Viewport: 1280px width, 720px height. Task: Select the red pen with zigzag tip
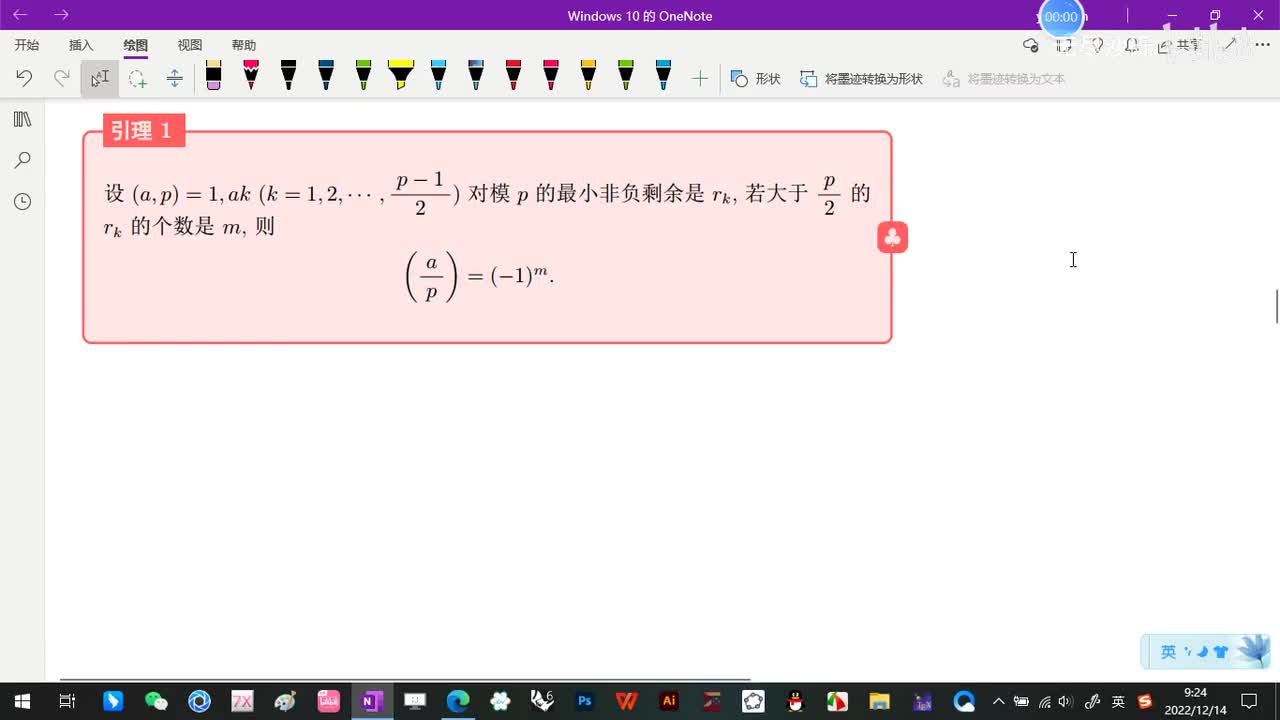pyautogui.click(x=251, y=76)
